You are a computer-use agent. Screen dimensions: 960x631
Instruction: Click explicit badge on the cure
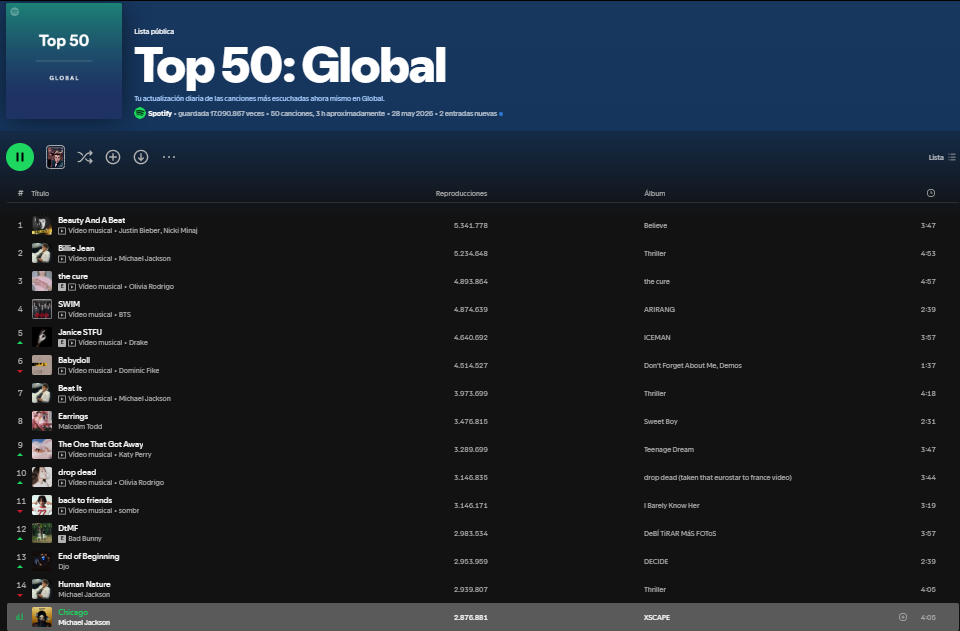[62, 287]
